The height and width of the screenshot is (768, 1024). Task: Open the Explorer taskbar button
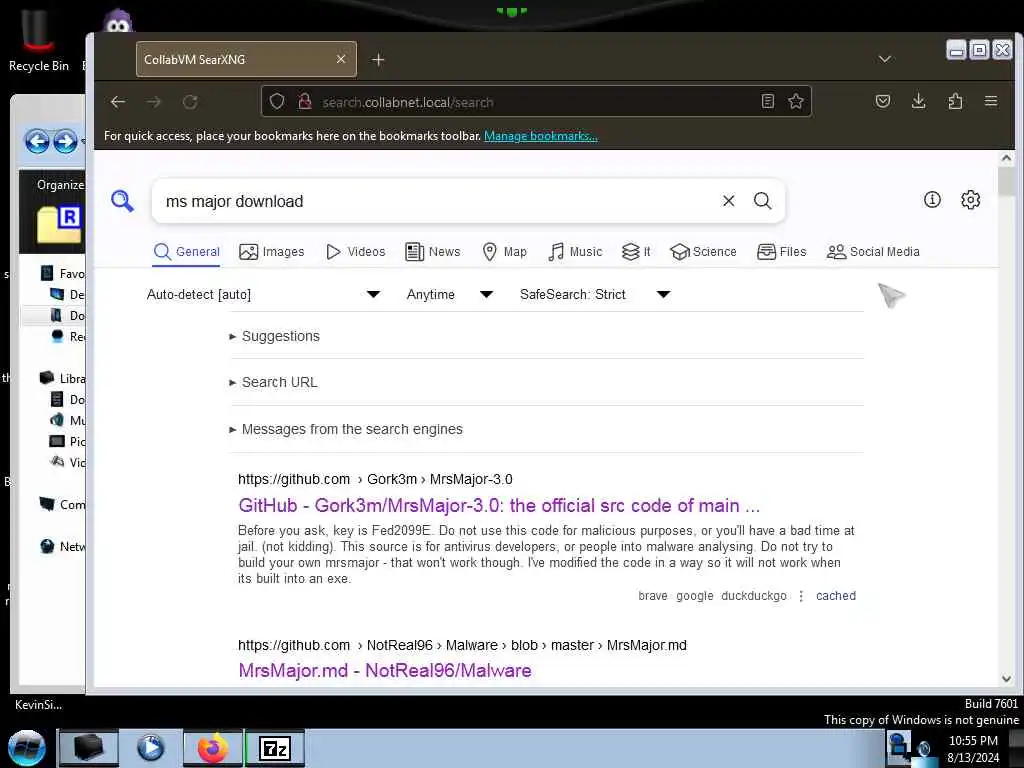tap(89, 748)
